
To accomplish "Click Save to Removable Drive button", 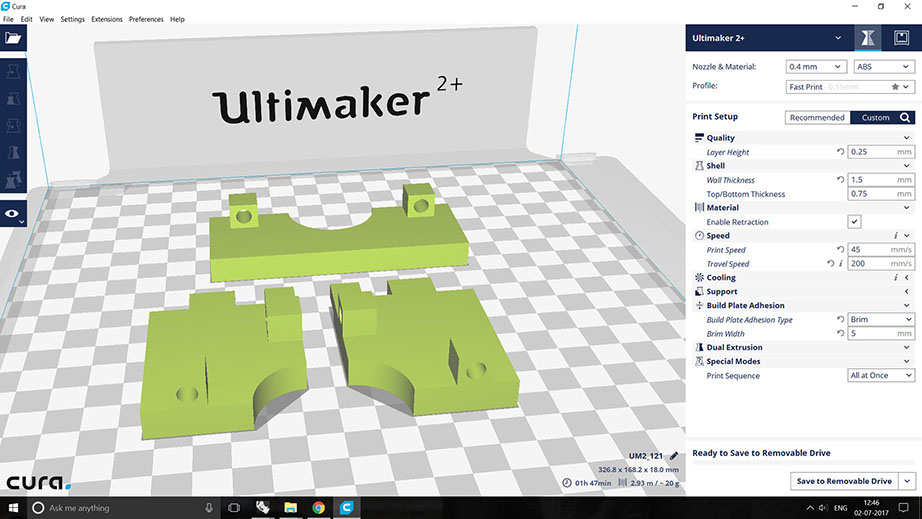I will (x=844, y=481).
